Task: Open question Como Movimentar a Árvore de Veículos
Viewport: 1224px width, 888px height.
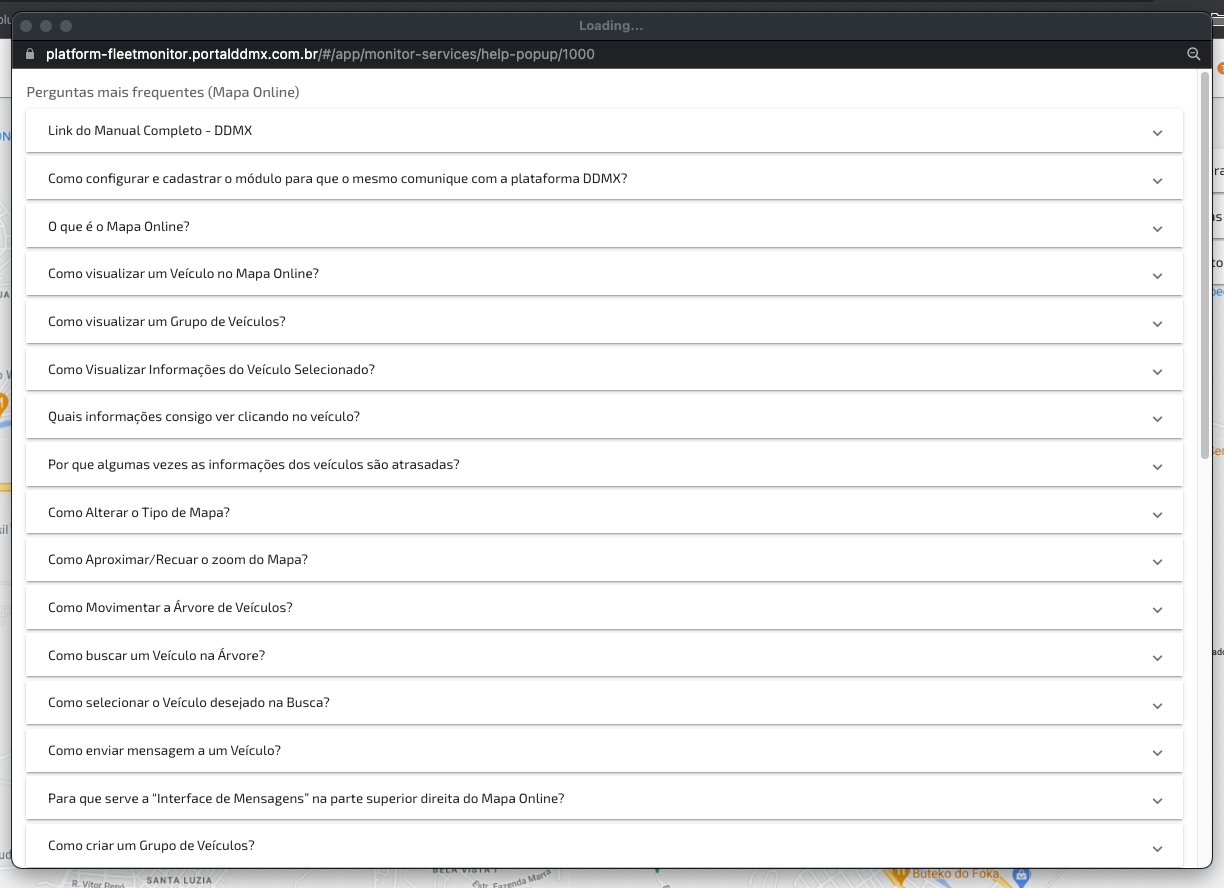Action: pos(604,608)
